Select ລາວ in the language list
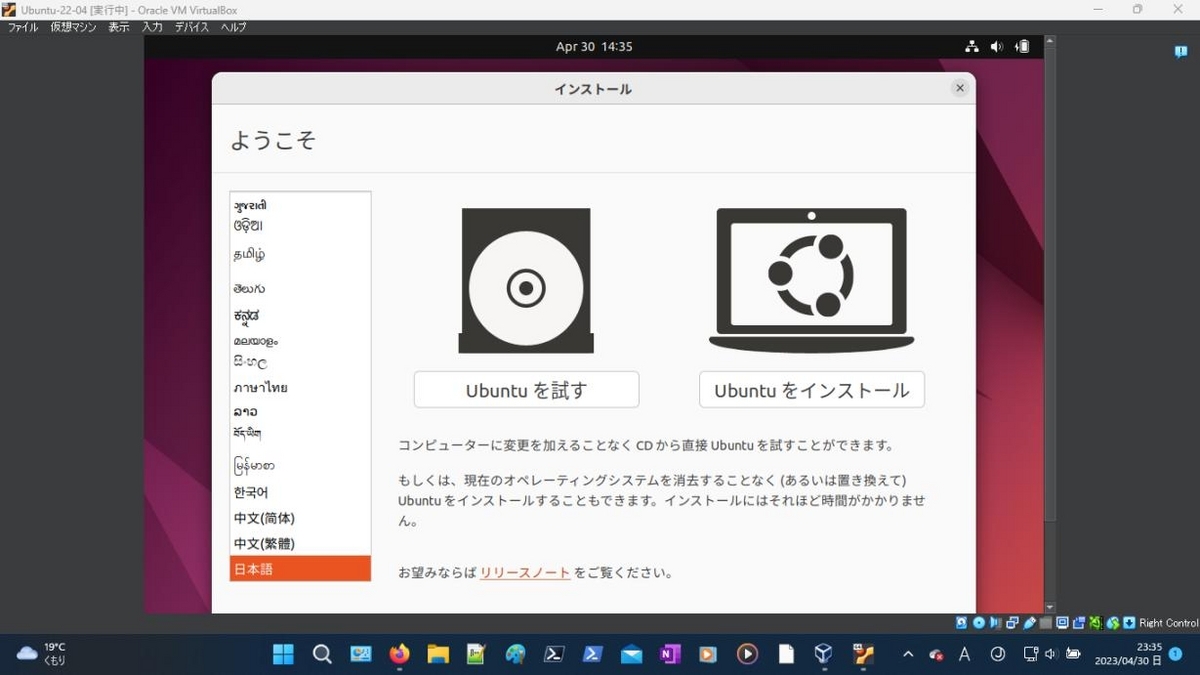 click(300, 411)
